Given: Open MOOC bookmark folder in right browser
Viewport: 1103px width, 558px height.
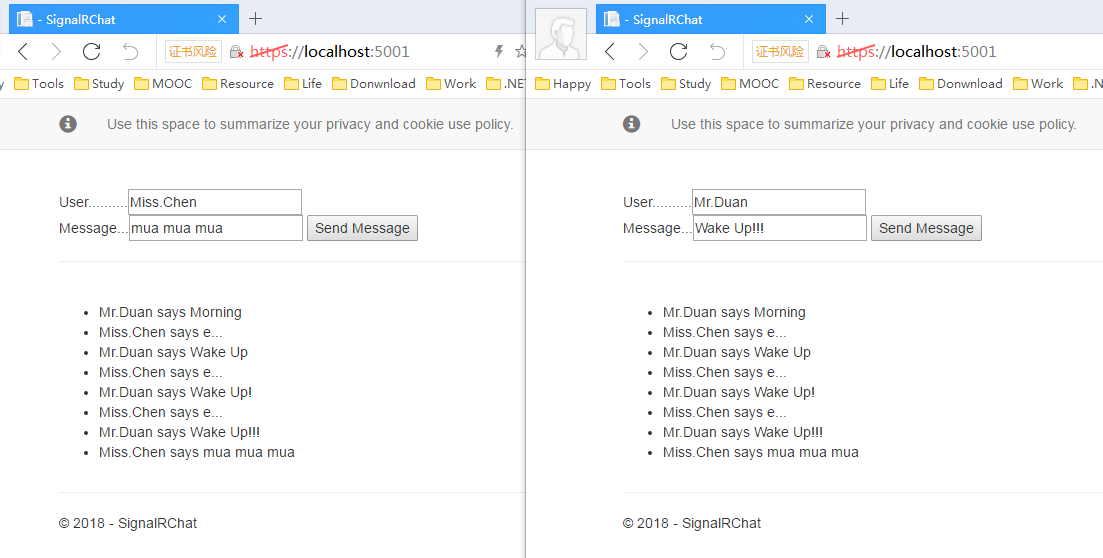Looking at the screenshot, I should tap(750, 84).
